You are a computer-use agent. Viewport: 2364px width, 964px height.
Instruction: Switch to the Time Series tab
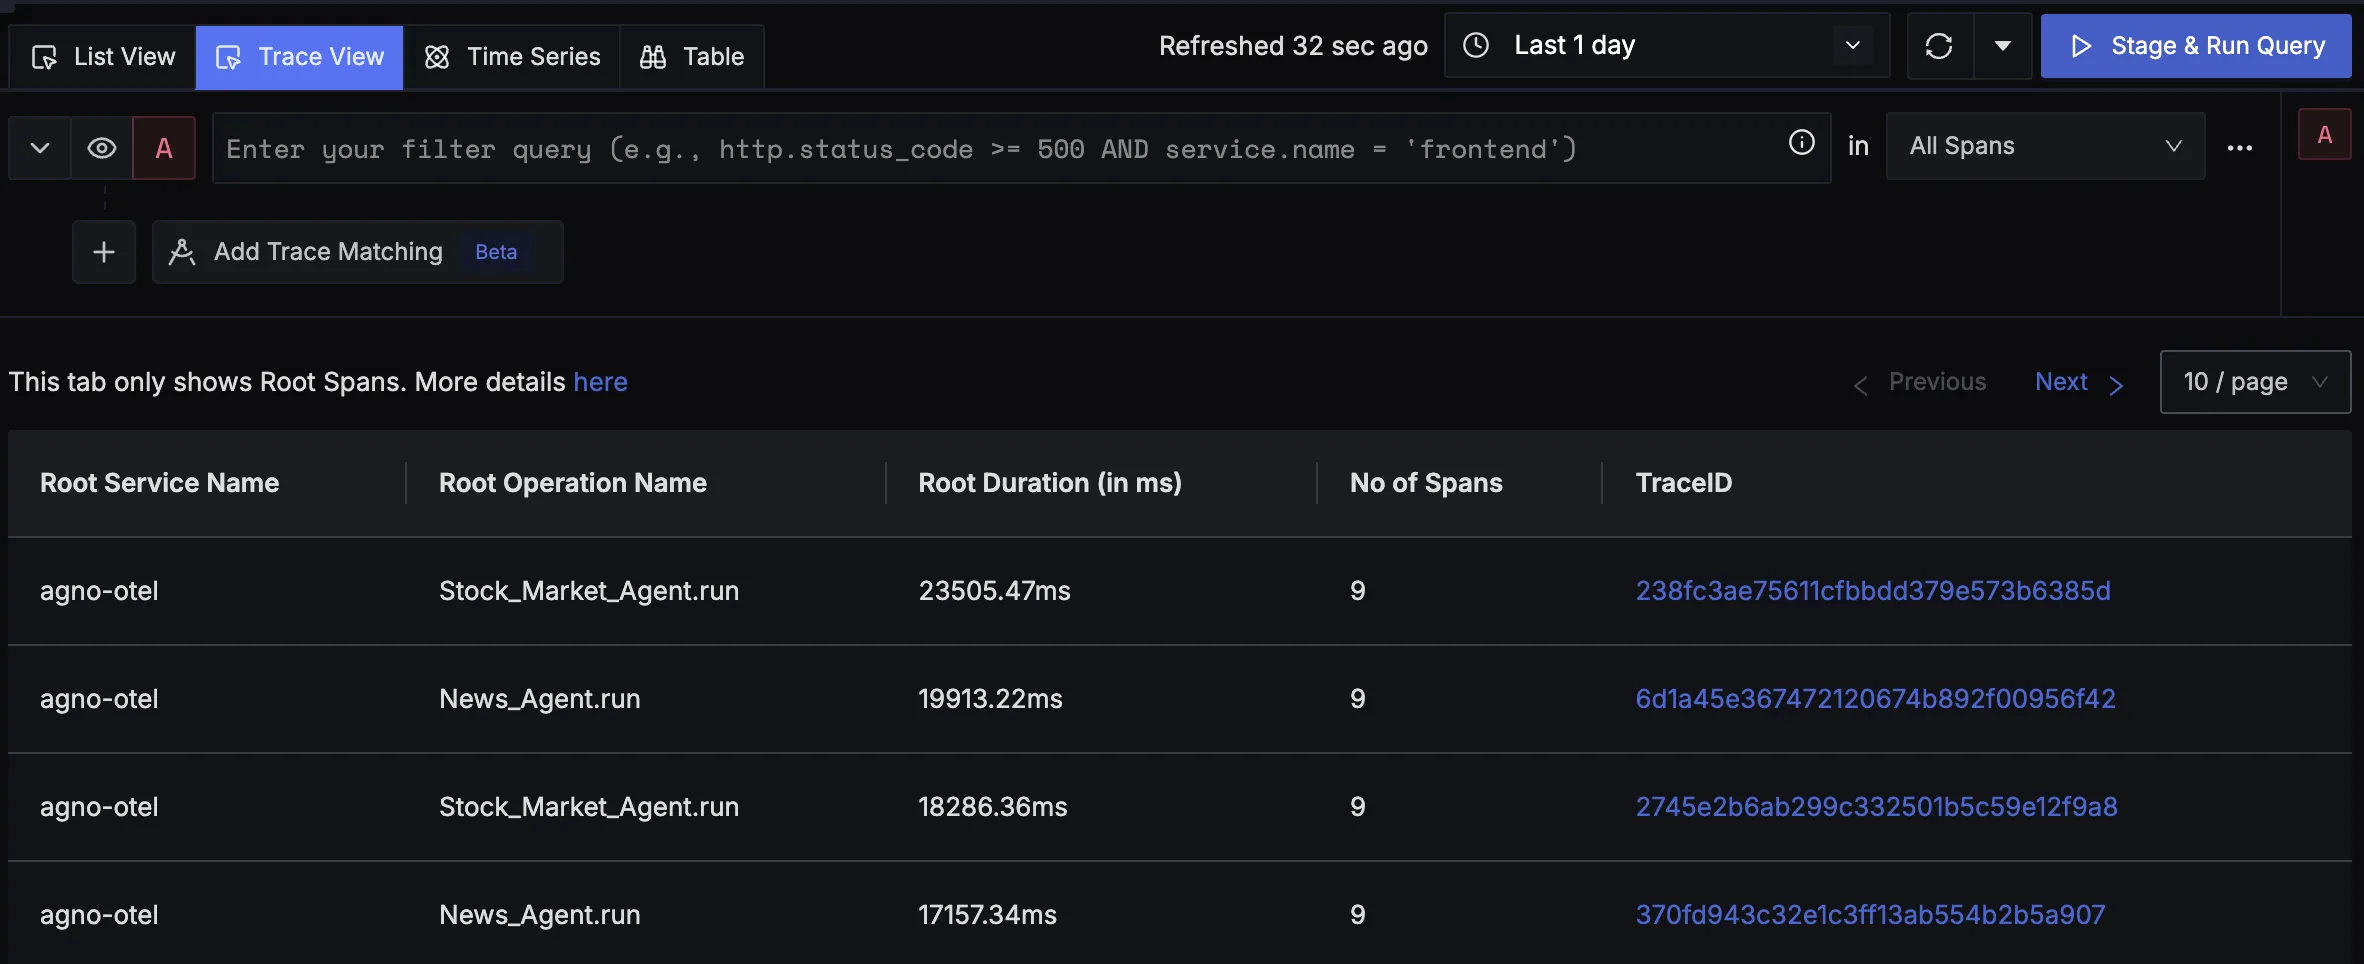pos(512,57)
